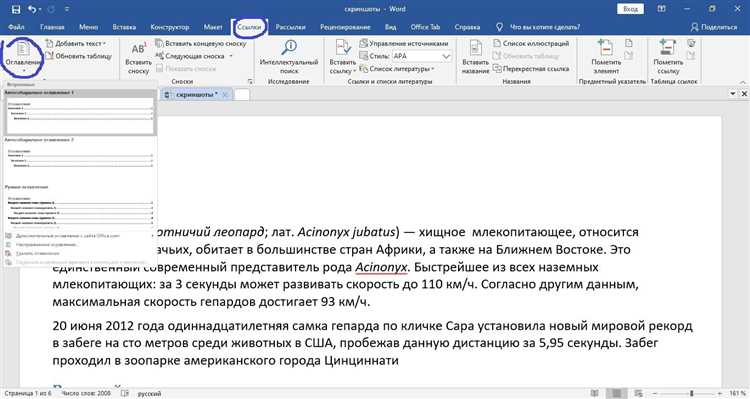Switch to the Вставка tab
Image resolution: width=750 pixels, height=399 pixels.
[124, 27]
